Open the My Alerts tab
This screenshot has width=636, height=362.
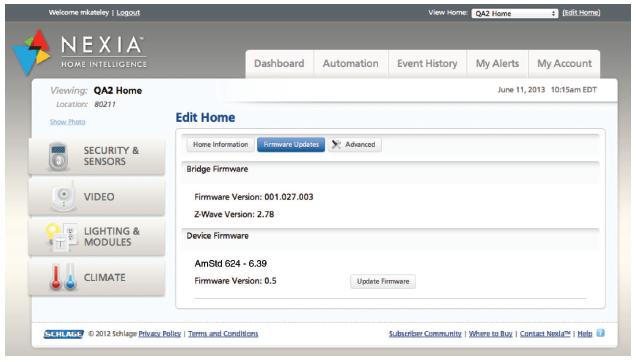coord(497,64)
